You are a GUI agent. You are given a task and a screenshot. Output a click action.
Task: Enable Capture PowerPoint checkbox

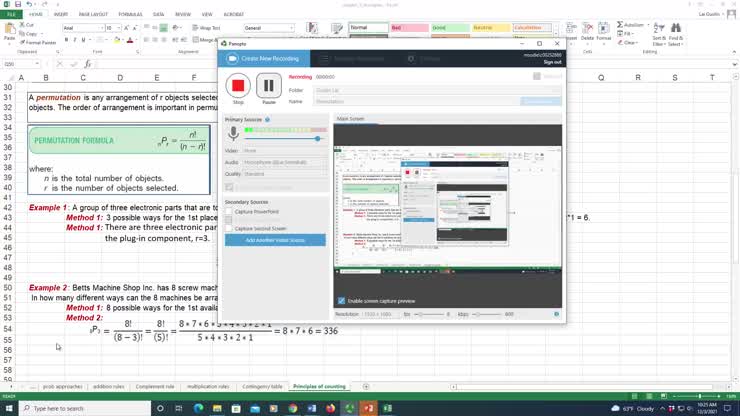[229, 212]
